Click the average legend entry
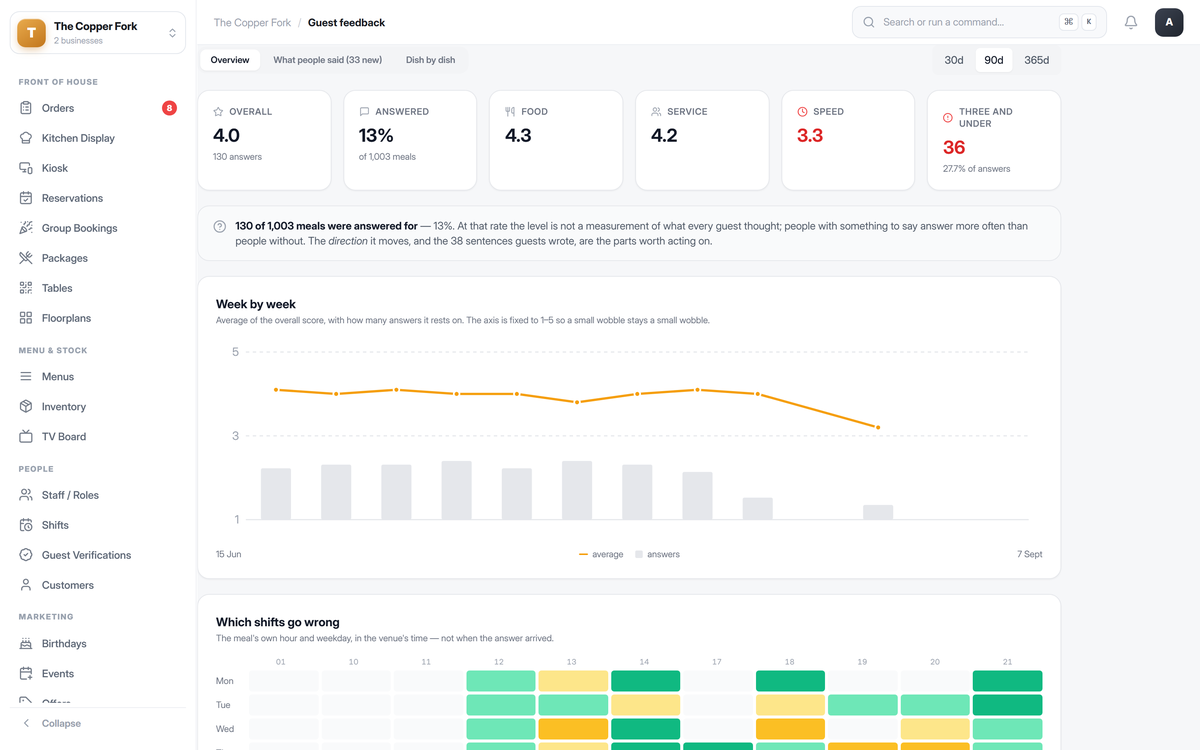Image resolution: width=1200 pixels, height=750 pixels. [601, 554]
